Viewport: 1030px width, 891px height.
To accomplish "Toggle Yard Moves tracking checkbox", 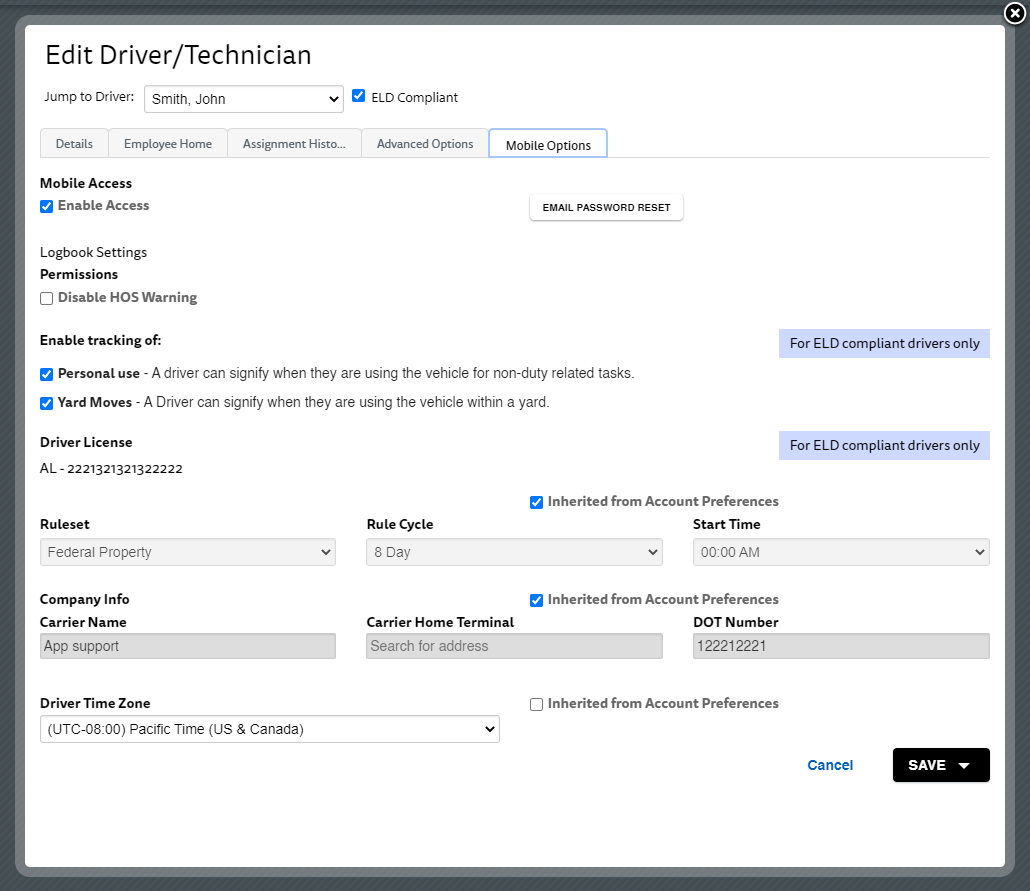I will (47, 403).
